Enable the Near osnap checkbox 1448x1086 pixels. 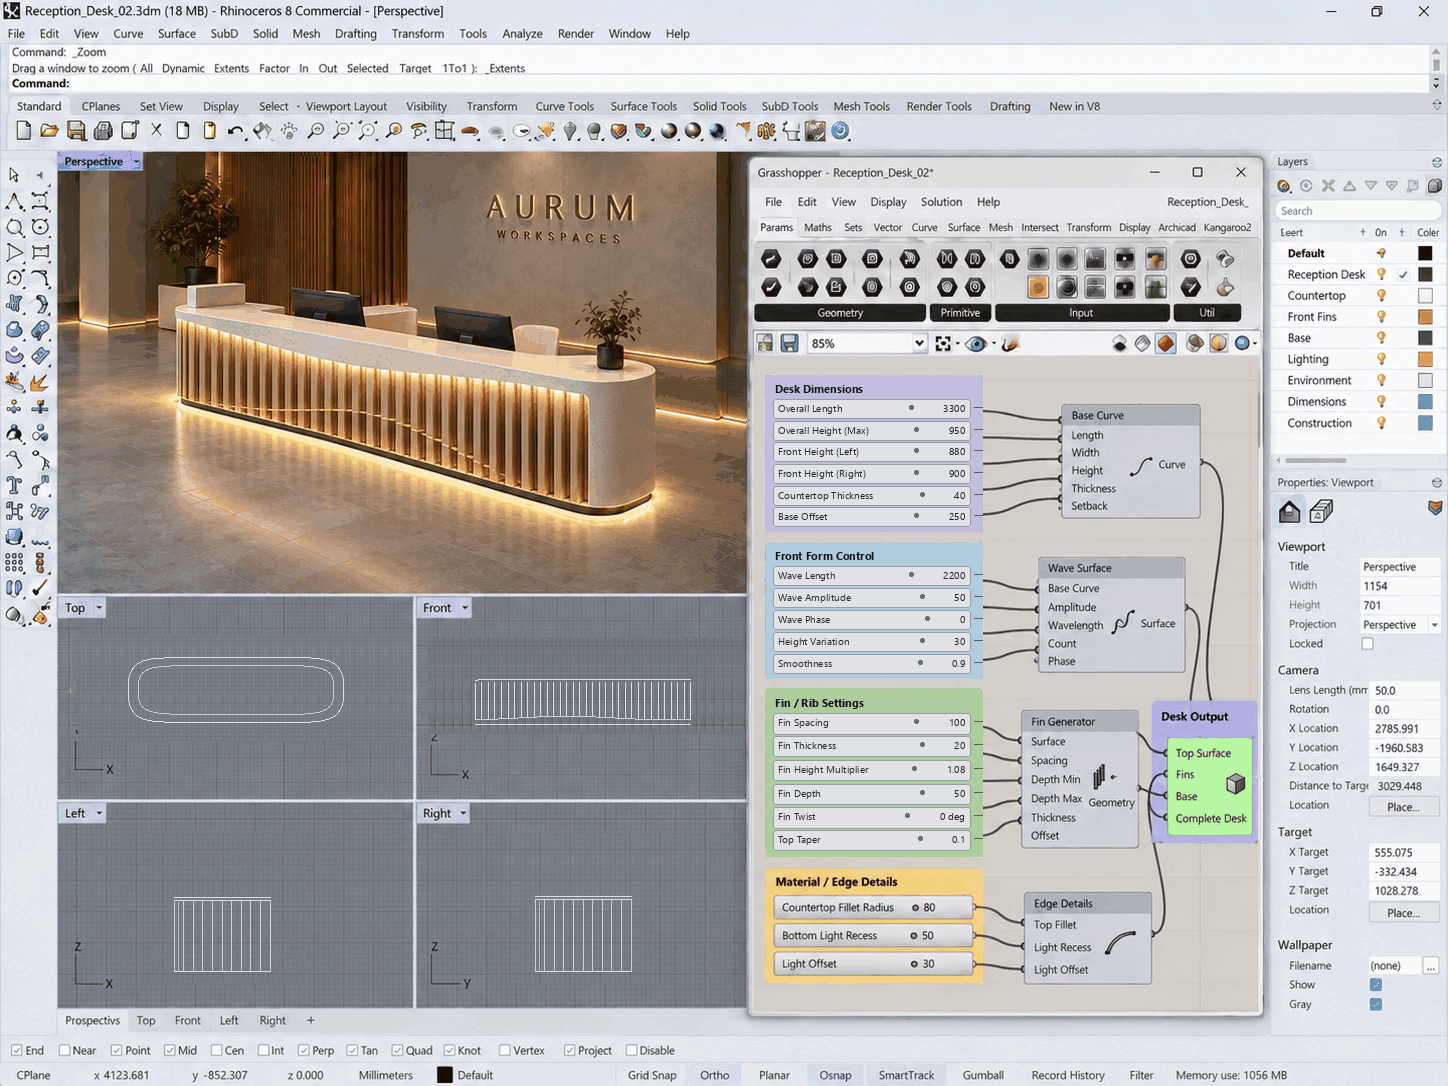tap(64, 1050)
